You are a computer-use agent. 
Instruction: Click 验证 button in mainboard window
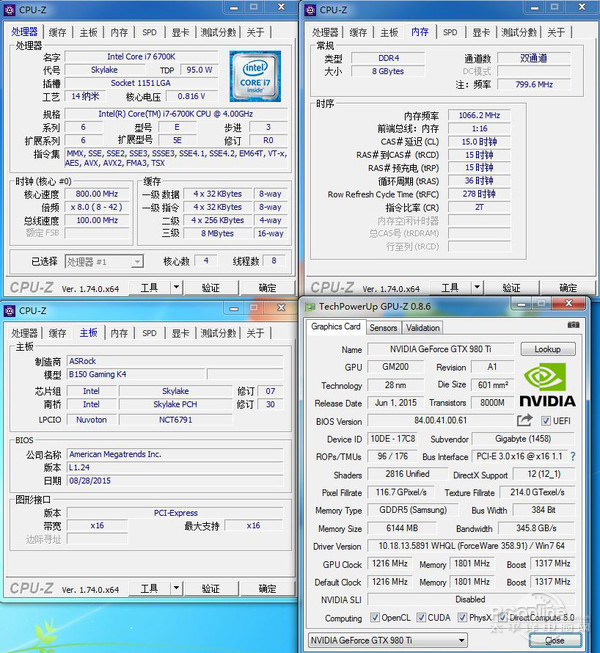[211, 588]
